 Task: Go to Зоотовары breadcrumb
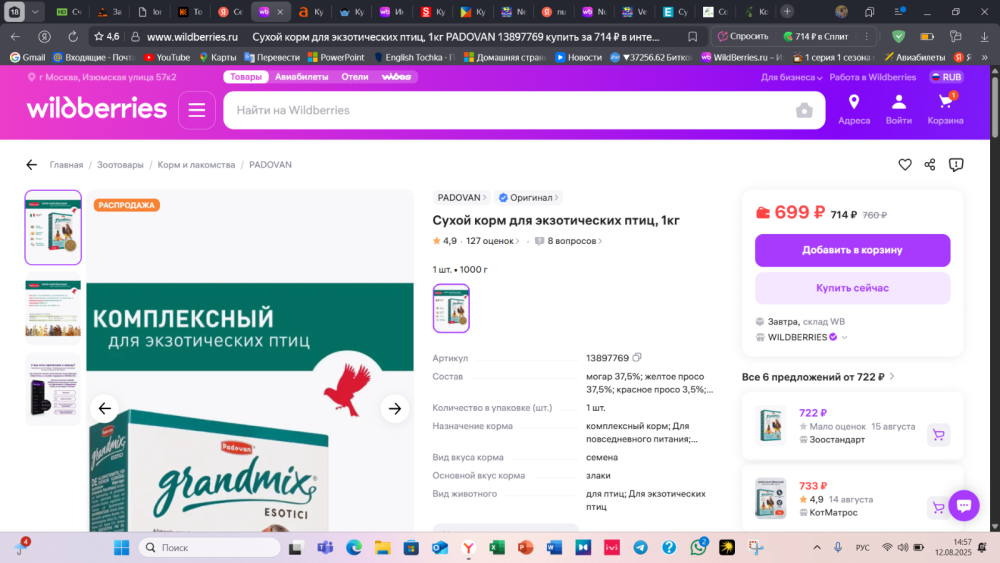pyautogui.click(x=120, y=165)
